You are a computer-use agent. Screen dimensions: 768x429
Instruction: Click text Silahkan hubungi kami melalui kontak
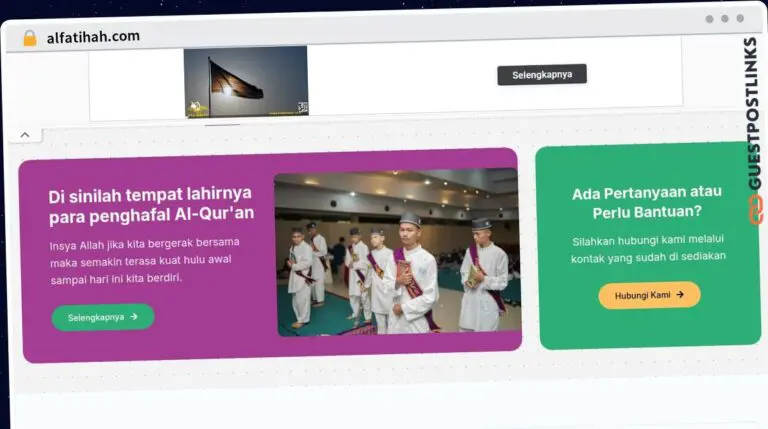point(648,248)
